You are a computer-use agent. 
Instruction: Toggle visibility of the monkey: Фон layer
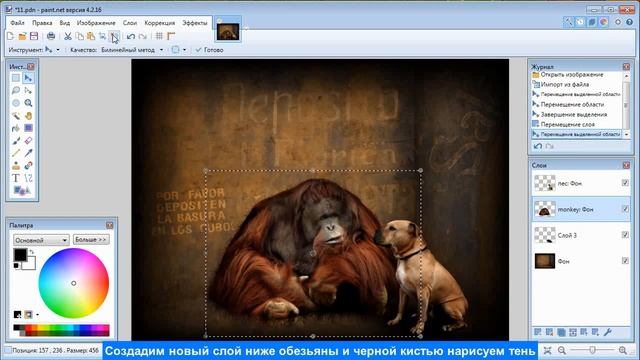(x=625, y=209)
